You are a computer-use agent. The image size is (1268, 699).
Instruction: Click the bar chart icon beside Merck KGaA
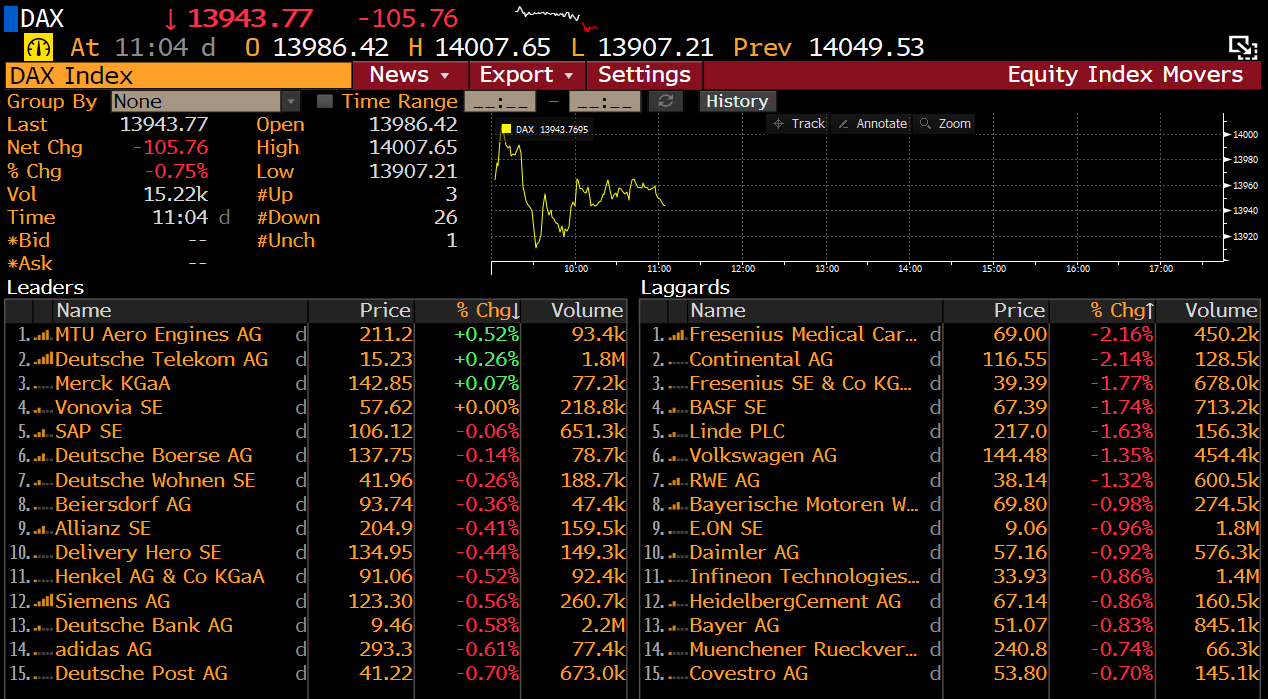coord(42,383)
